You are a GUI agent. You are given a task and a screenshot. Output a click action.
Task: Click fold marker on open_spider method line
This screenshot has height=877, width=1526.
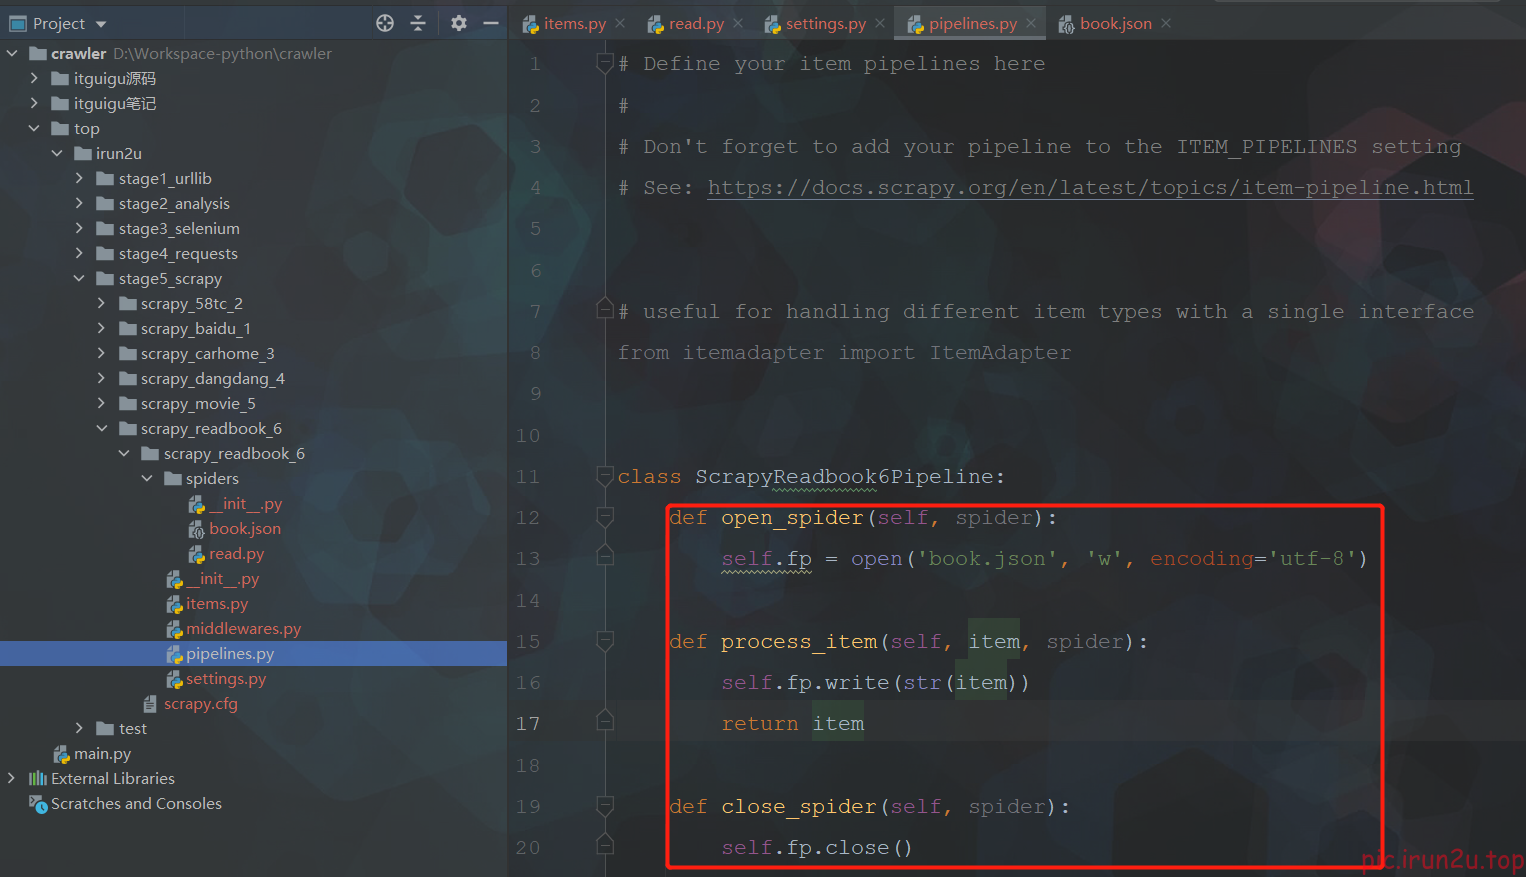coord(604,517)
